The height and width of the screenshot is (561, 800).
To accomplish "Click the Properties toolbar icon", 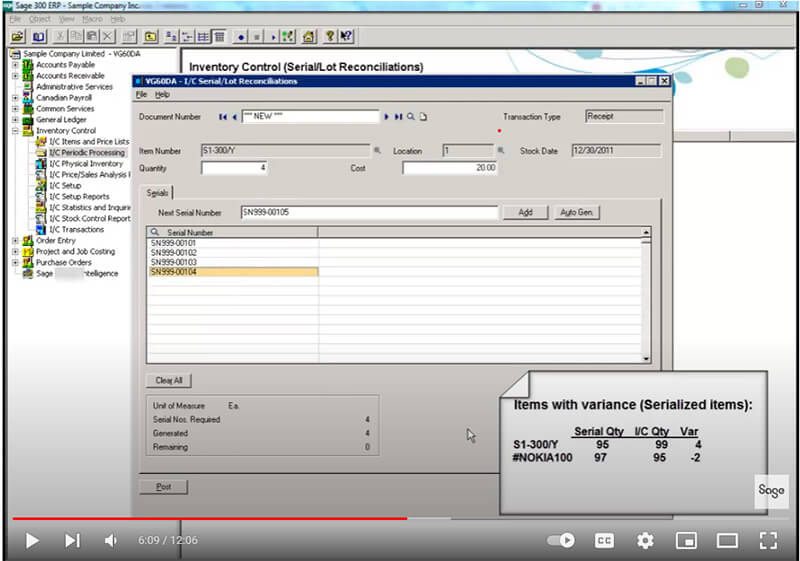I will [129, 37].
